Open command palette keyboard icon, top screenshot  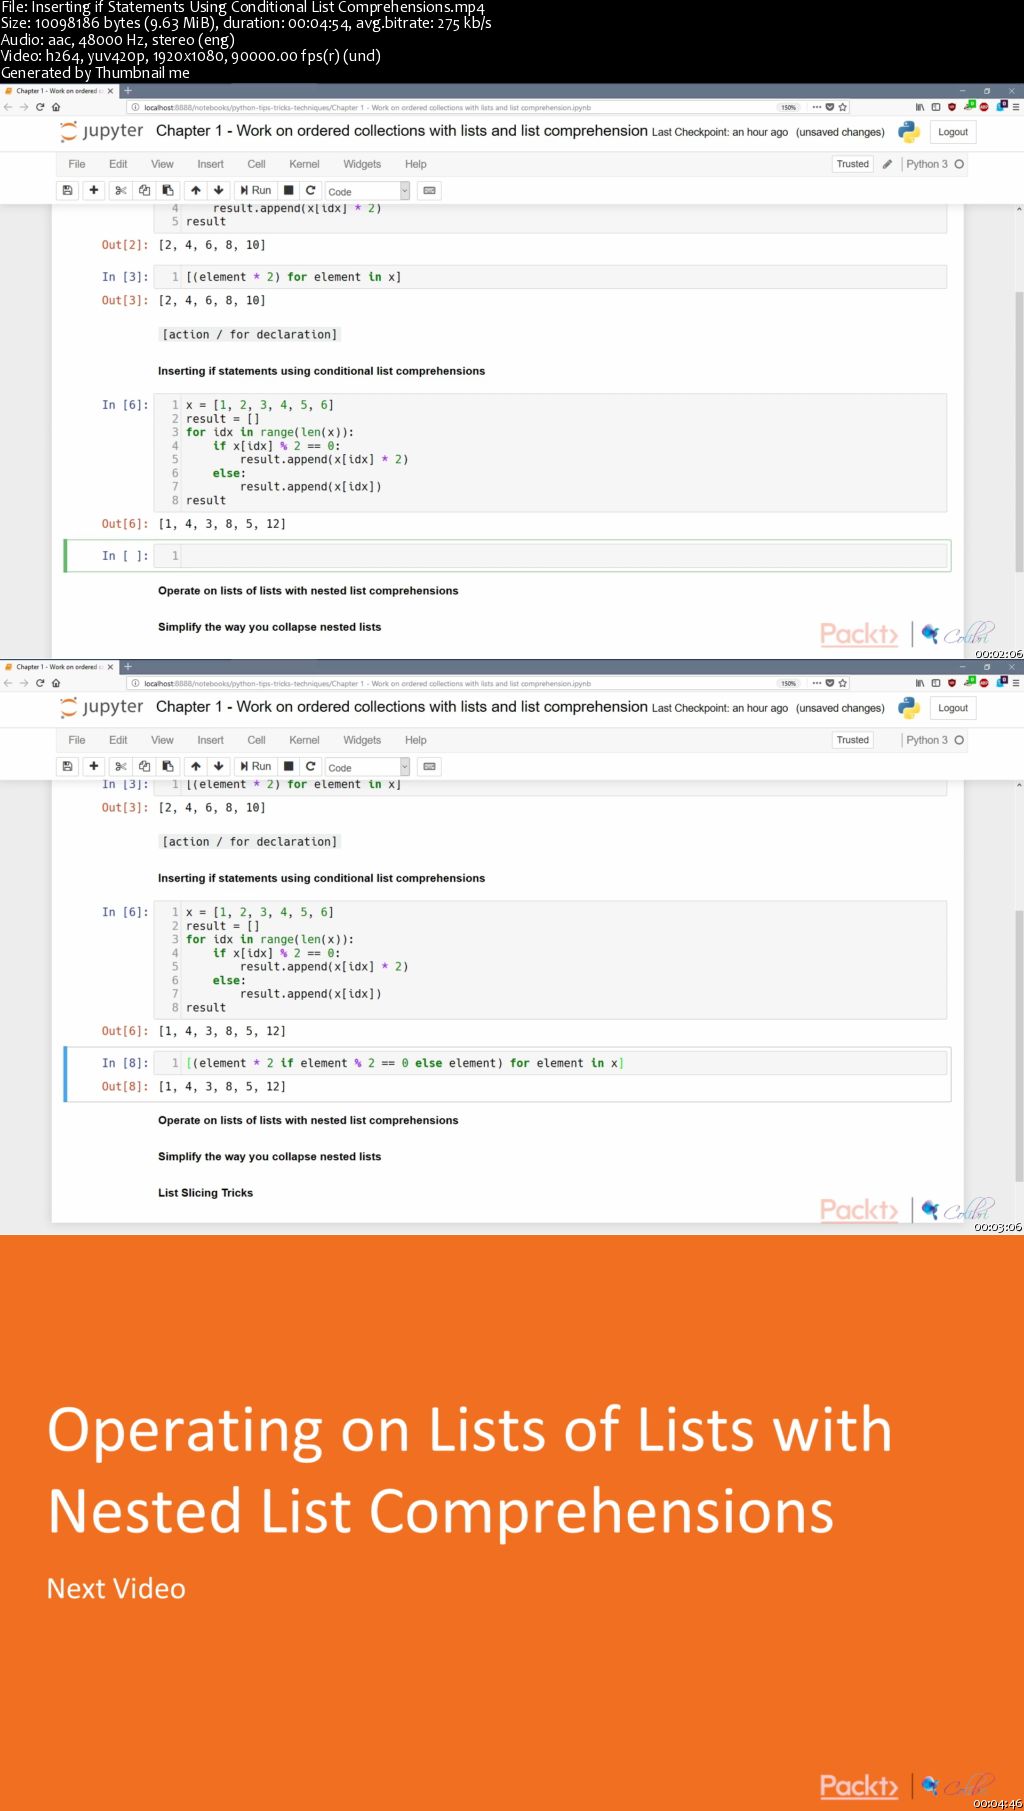(429, 190)
